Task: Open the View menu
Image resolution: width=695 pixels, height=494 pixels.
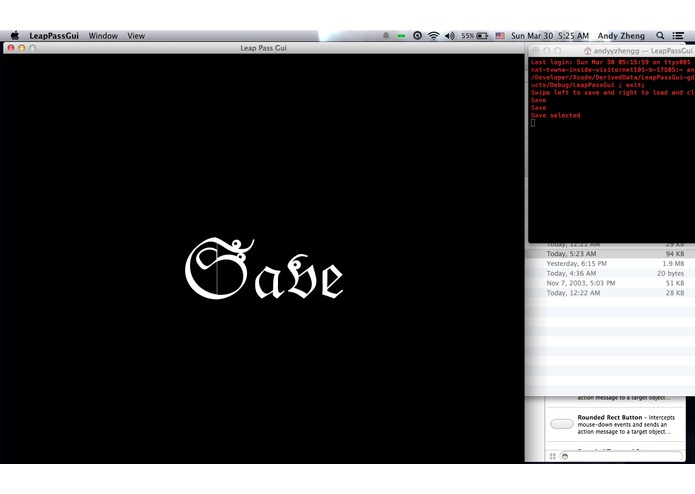Action: tap(136, 36)
